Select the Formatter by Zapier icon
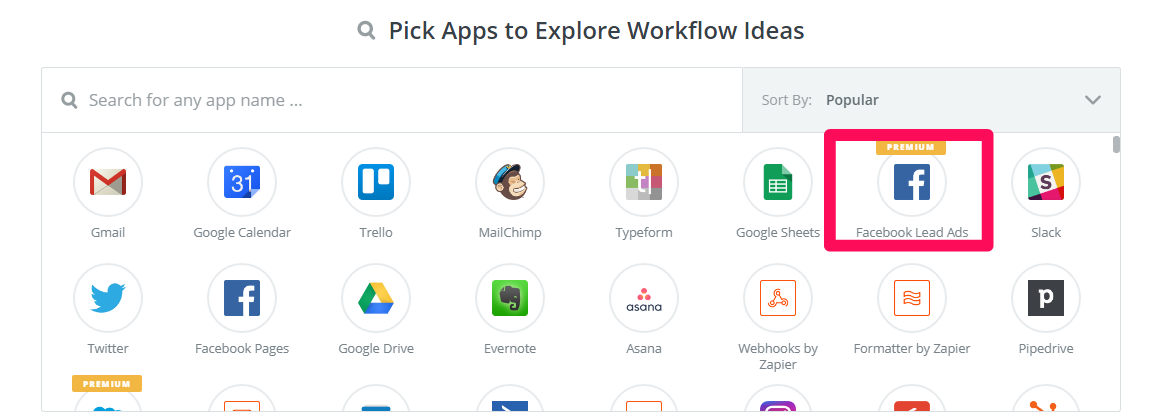Image resolution: width=1151 pixels, height=418 pixels. click(x=912, y=298)
